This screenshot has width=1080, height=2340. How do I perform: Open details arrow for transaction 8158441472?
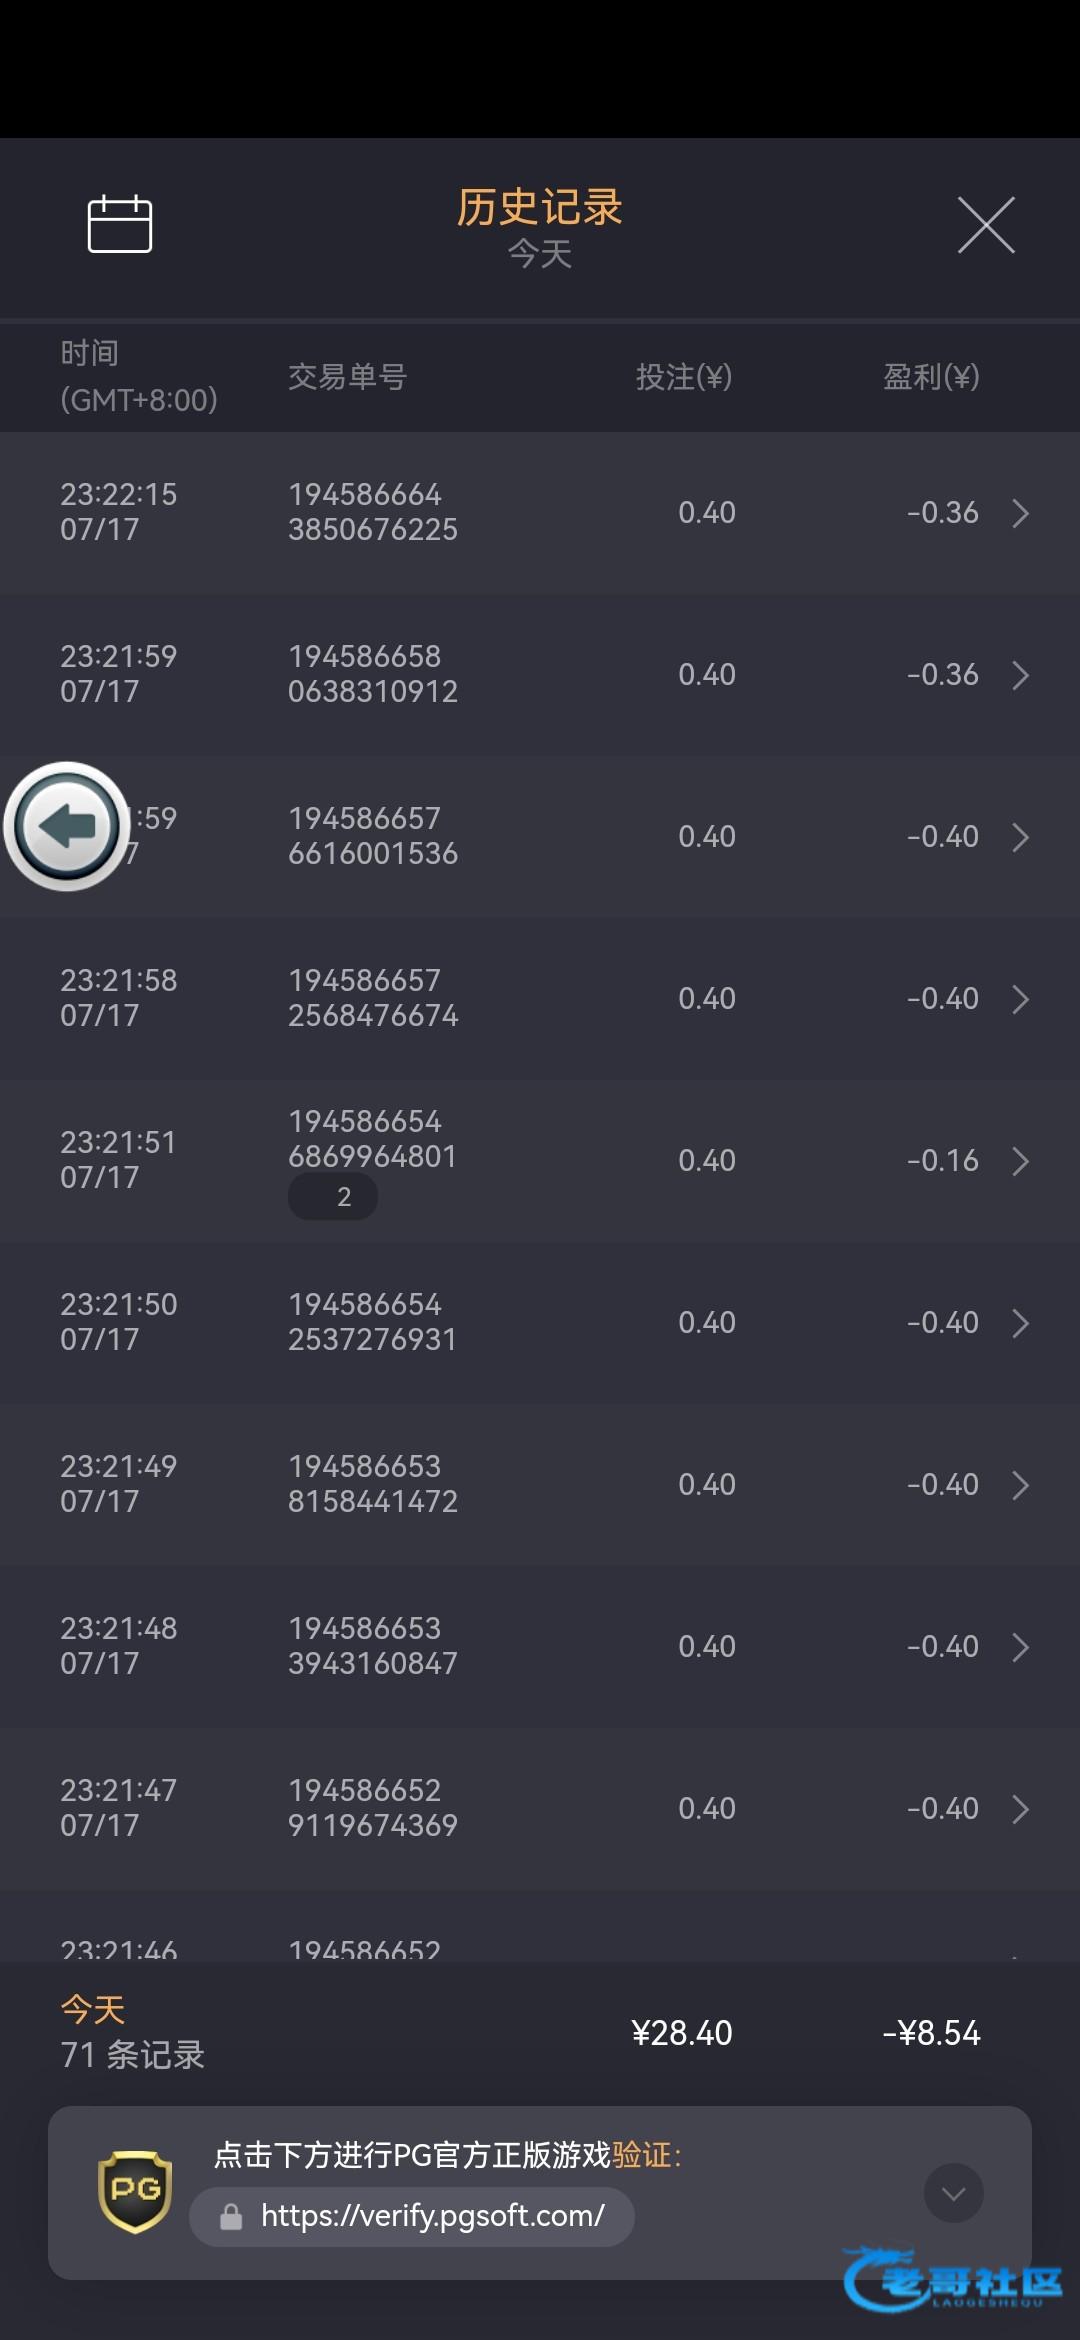coord(1020,1485)
